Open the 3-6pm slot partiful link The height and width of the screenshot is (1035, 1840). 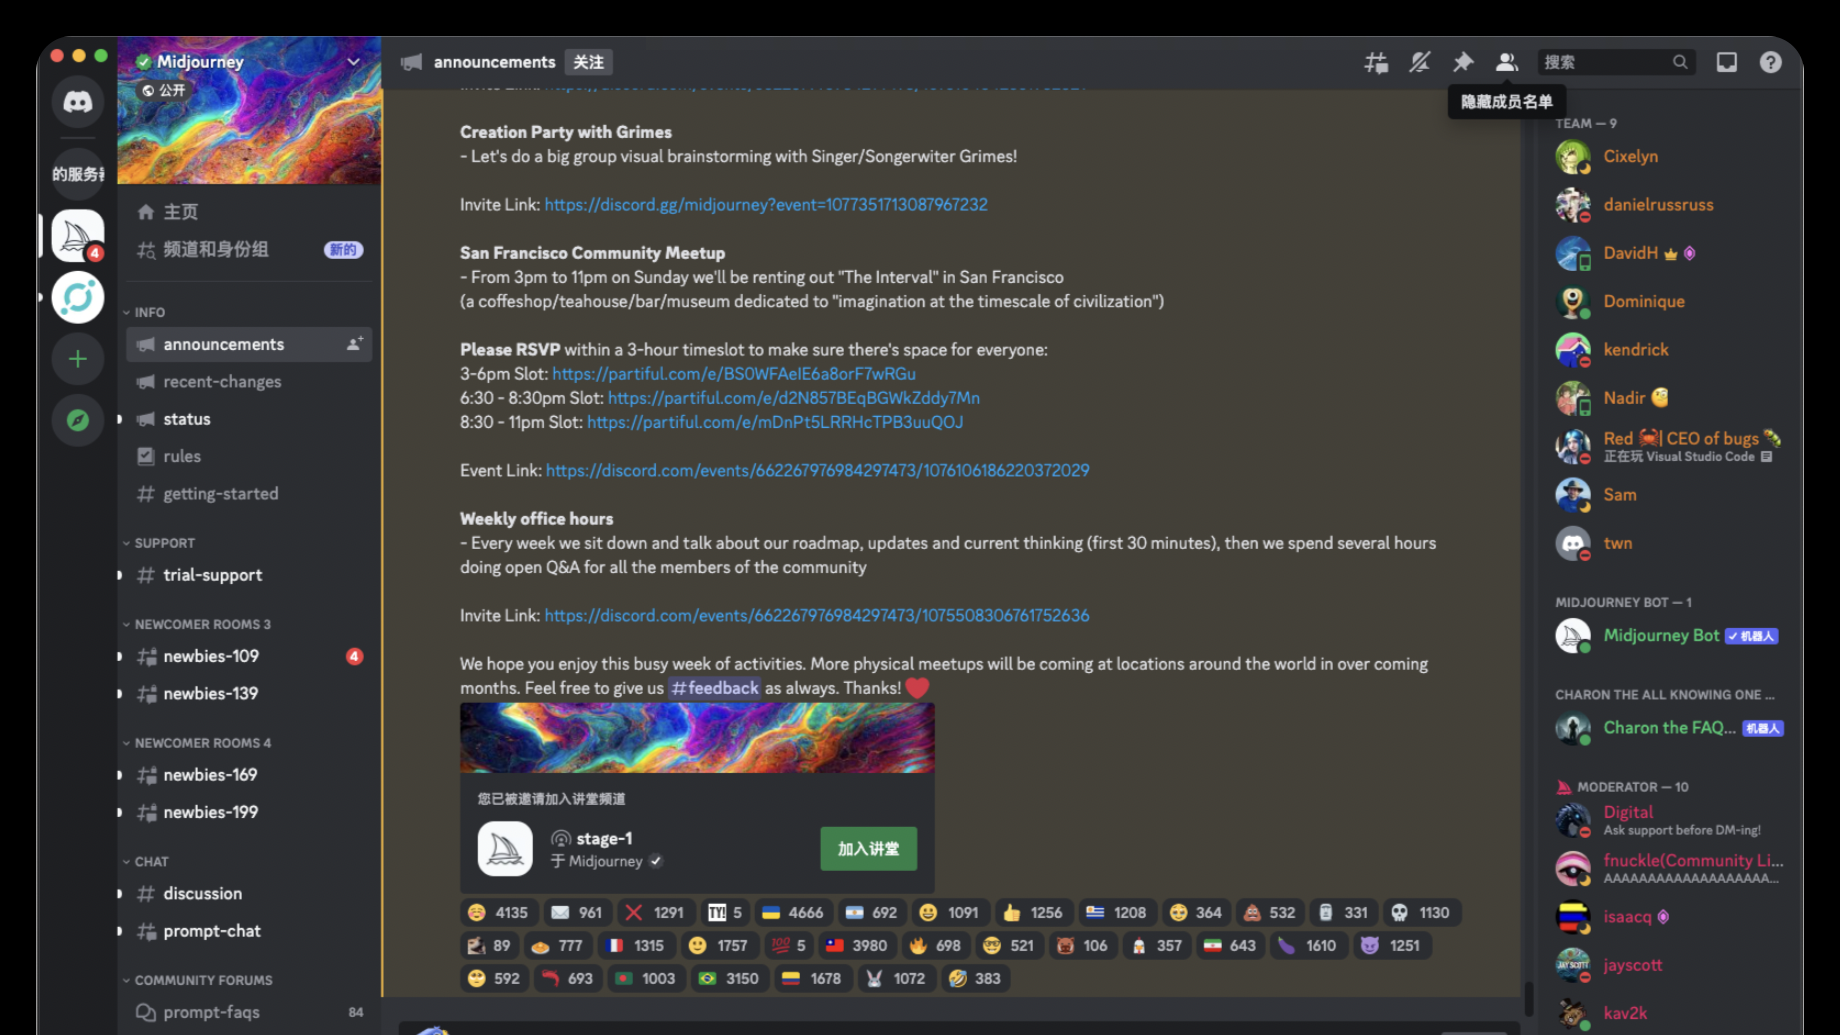(x=734, y=373)
